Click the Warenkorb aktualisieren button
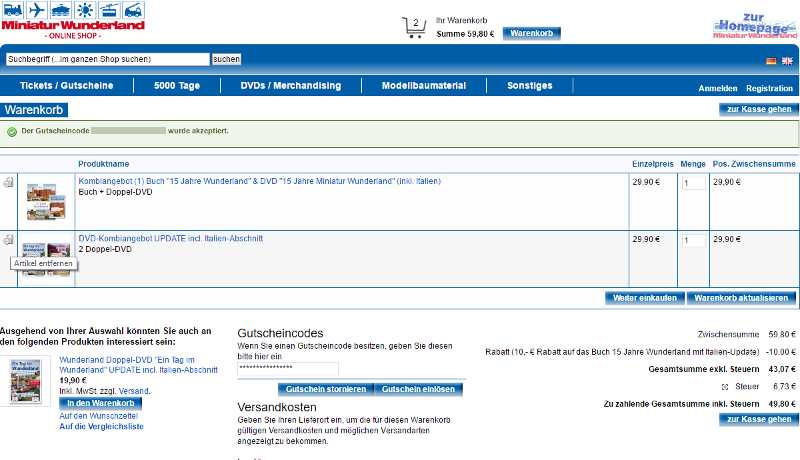This screenshot has width=800, height=460. [x=742, y=298]
